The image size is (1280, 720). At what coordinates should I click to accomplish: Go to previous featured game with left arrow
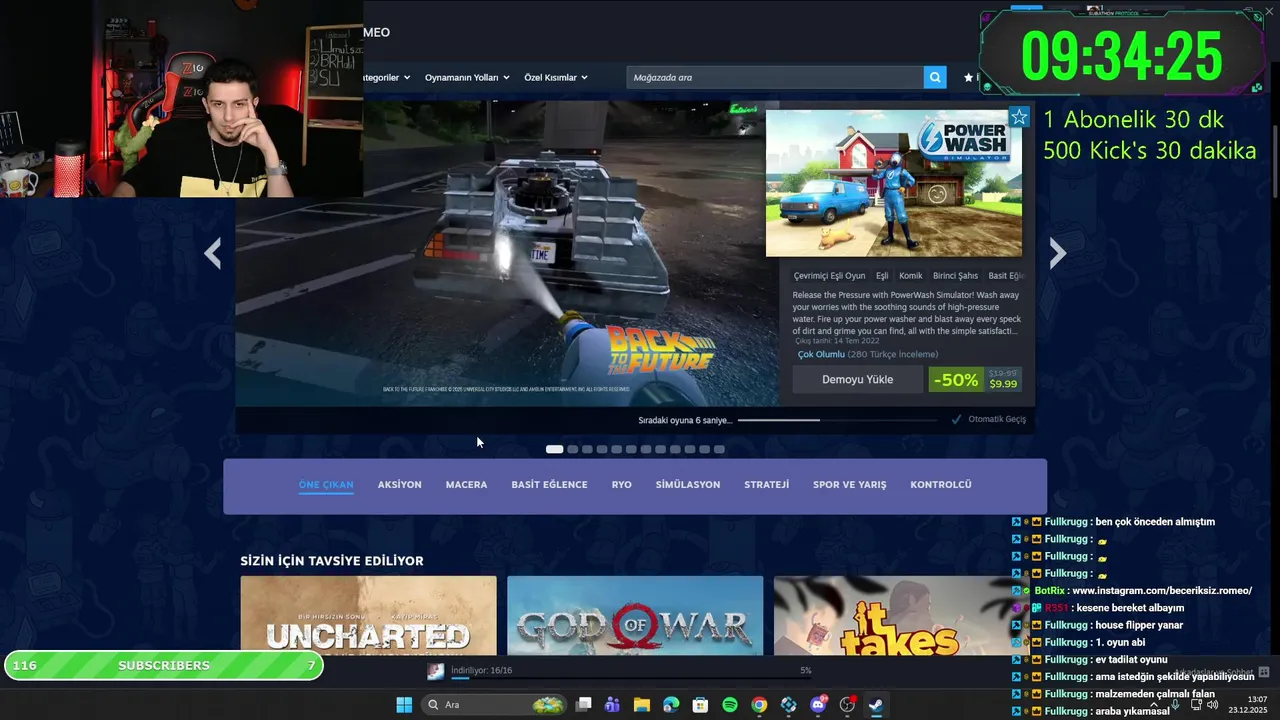(x=212, y=254)
